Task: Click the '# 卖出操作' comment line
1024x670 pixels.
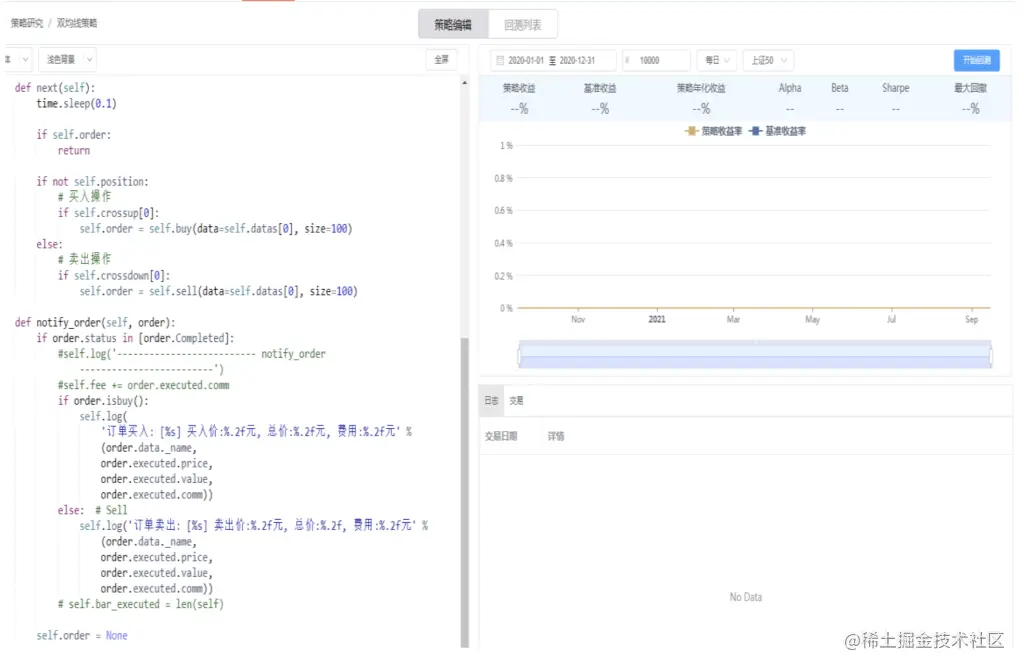Action: tap(84, 259)
